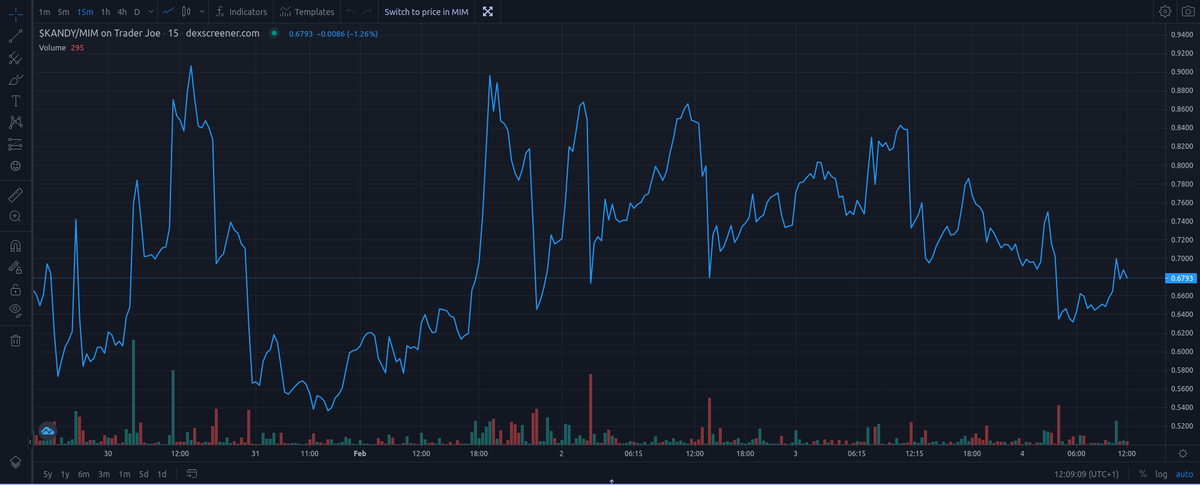Open chart settings gear icon
The height and width of the screenshot is (485, 1200).
coord(1165,12)
